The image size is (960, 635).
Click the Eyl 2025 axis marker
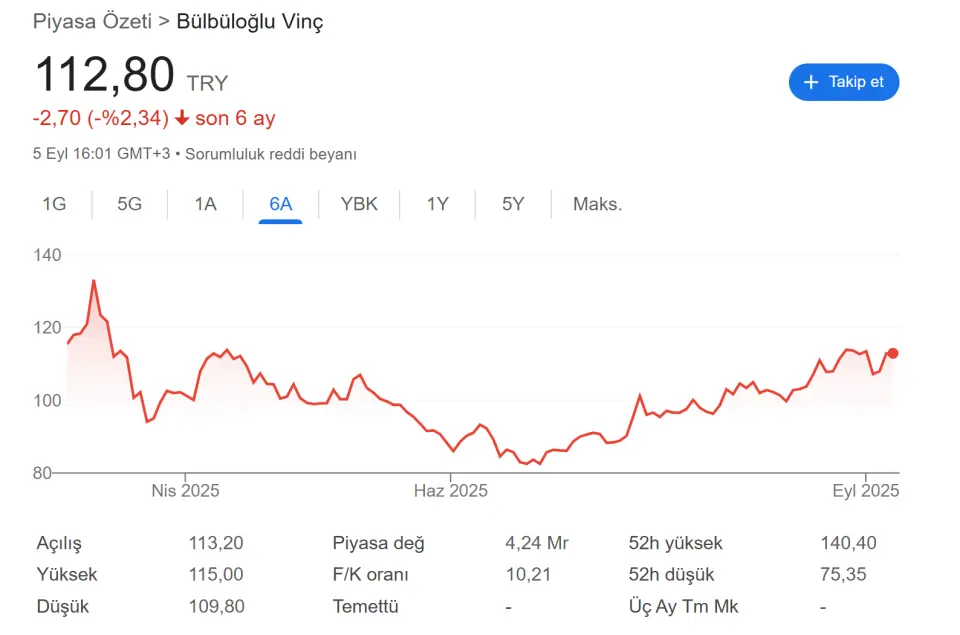865,490
